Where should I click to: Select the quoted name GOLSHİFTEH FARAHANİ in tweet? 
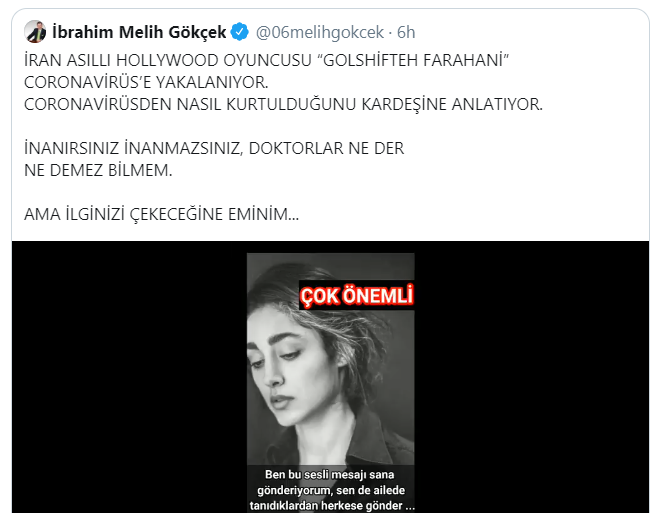click(x=414, y=60)
